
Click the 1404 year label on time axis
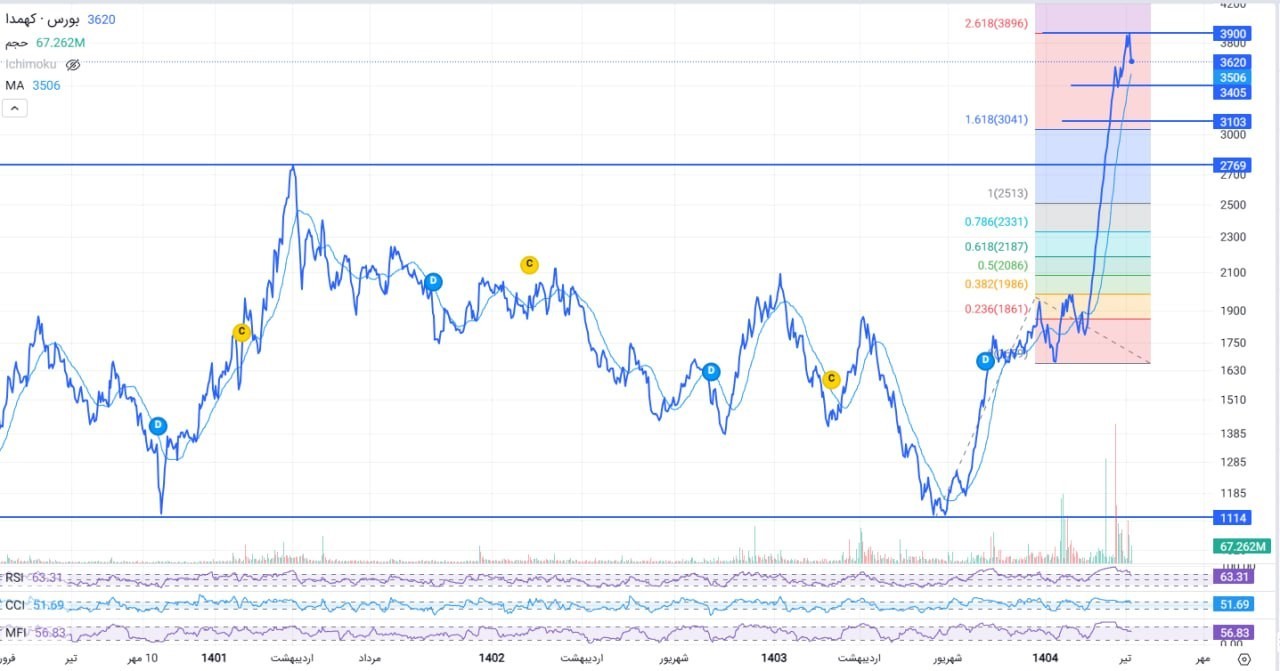[x=1046, y=658]
